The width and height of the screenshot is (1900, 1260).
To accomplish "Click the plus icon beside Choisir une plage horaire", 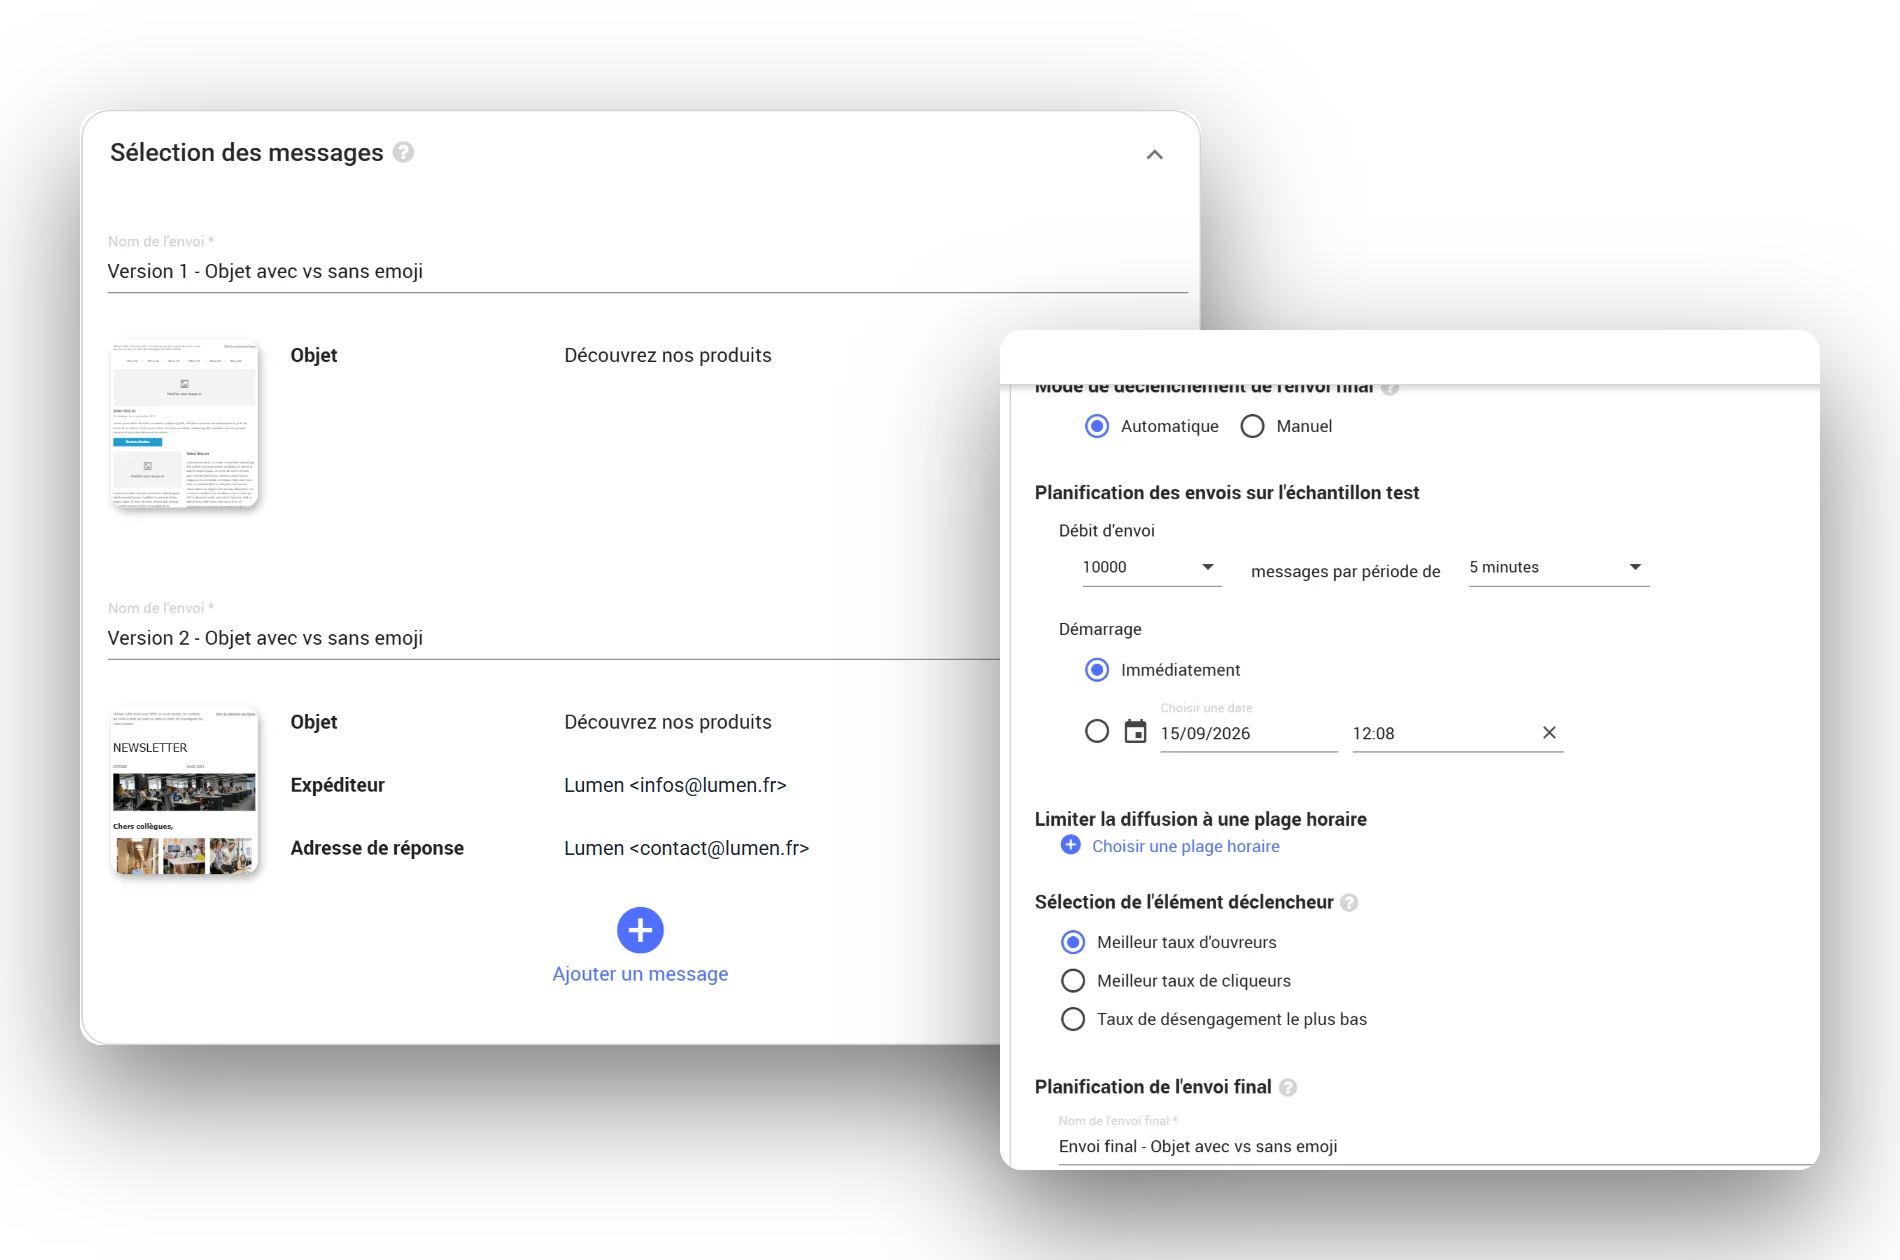I will [1070, 846].
